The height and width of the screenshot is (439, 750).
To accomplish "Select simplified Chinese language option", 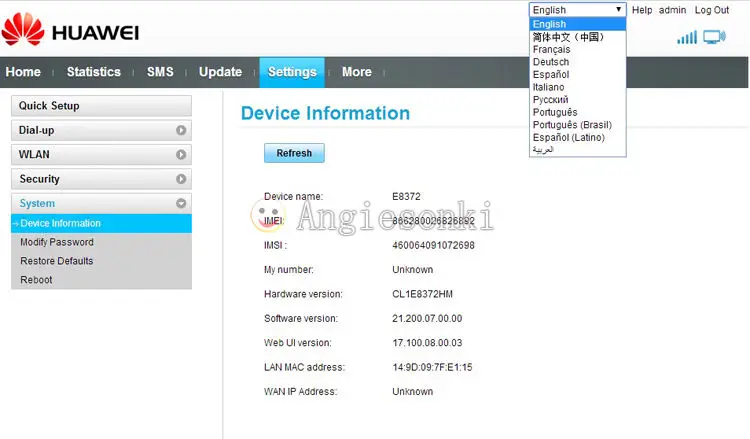I will point(577,37).
